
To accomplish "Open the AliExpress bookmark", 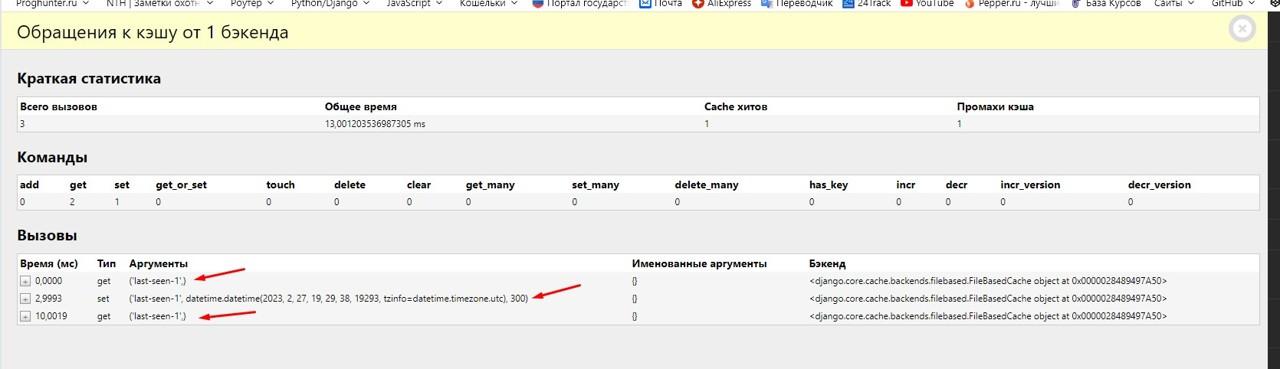I will [x=721, y=4].
